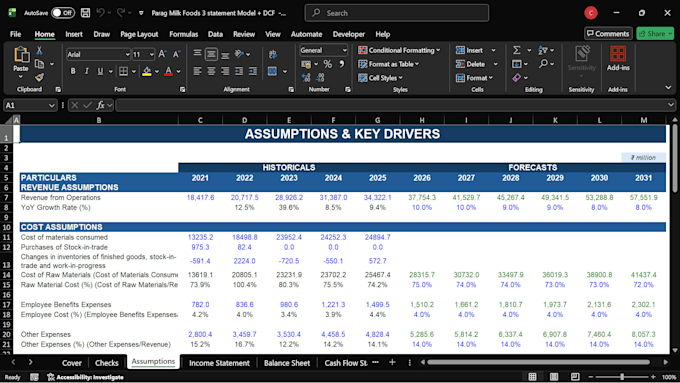Screen dimensions: 680x383
Task: Click the Copy icon
Action: [x=39, y=64]
